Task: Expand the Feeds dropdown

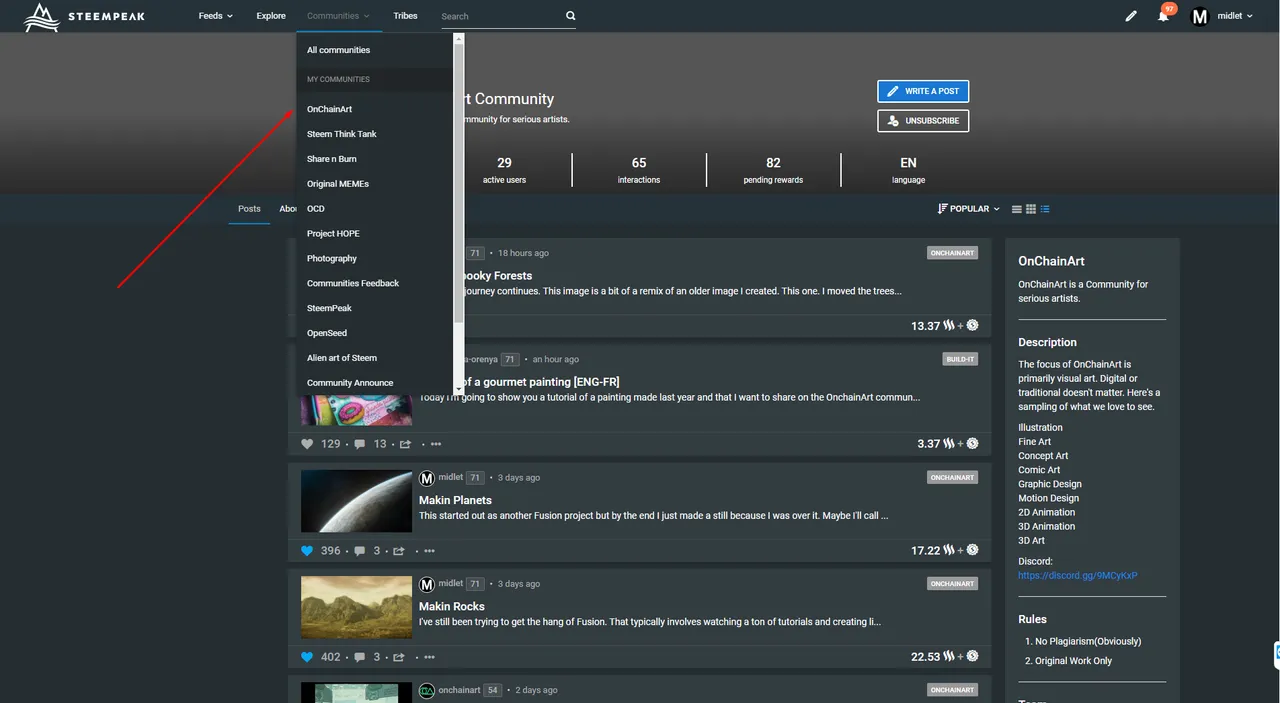Action: [215, 16]
